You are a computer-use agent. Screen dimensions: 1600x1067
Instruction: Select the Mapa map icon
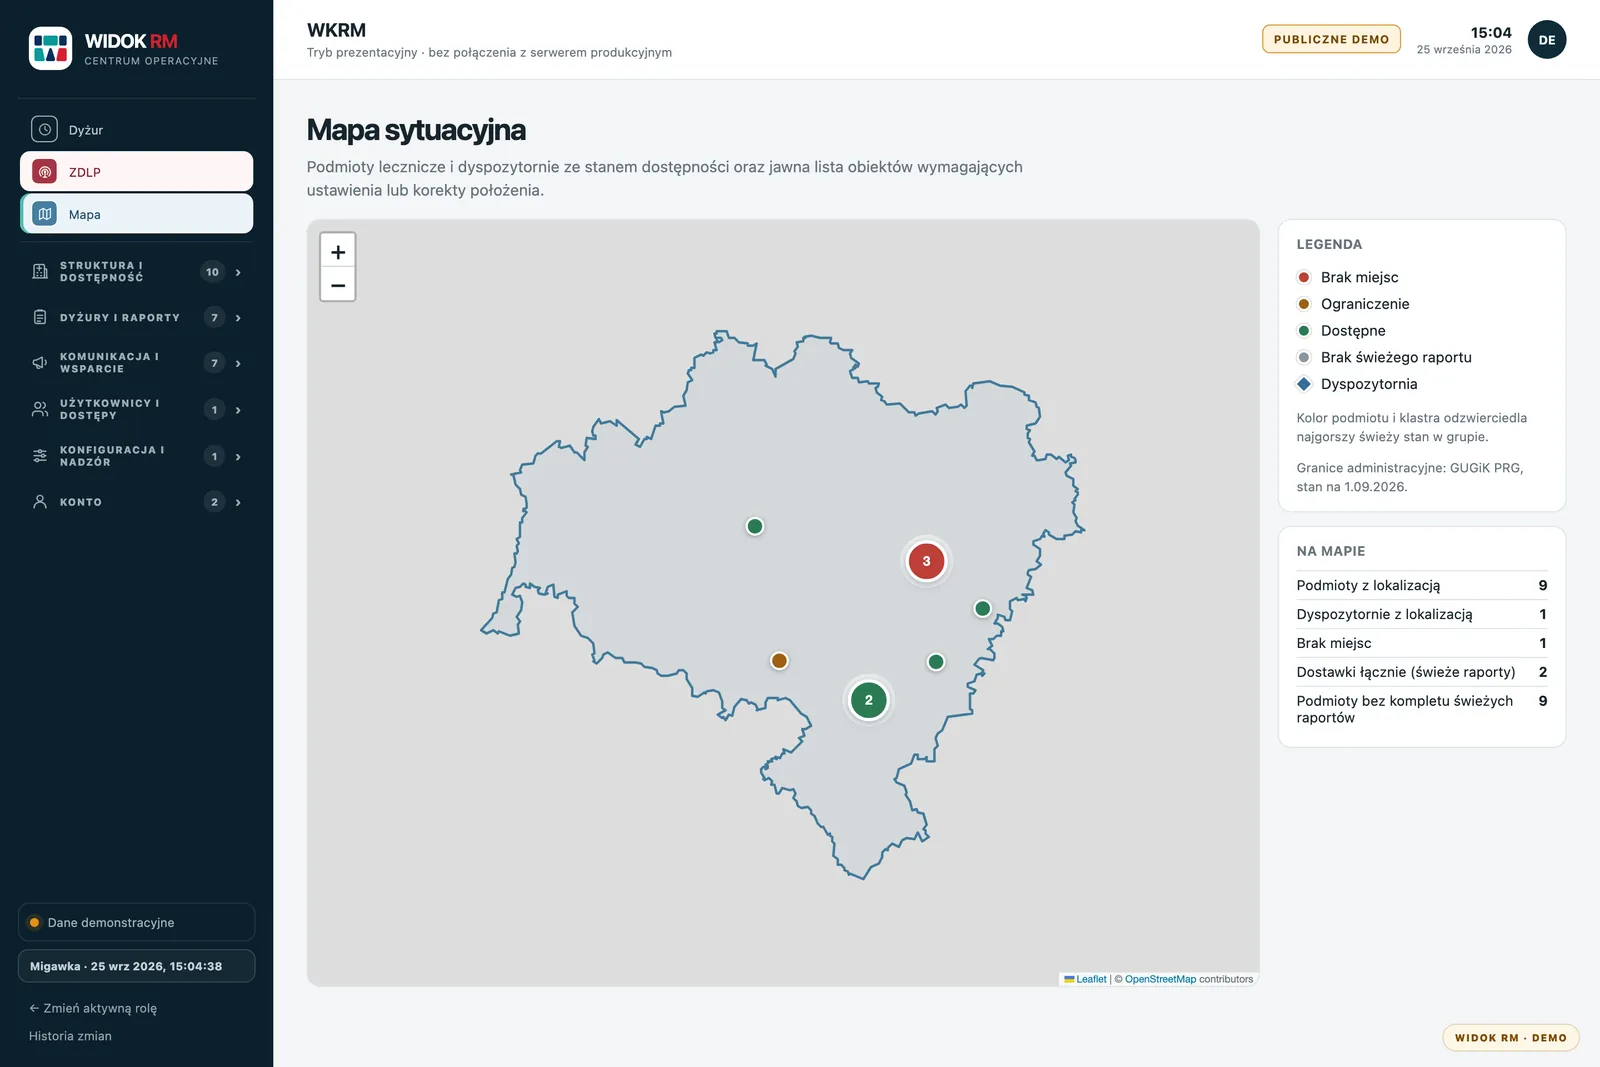44,214
